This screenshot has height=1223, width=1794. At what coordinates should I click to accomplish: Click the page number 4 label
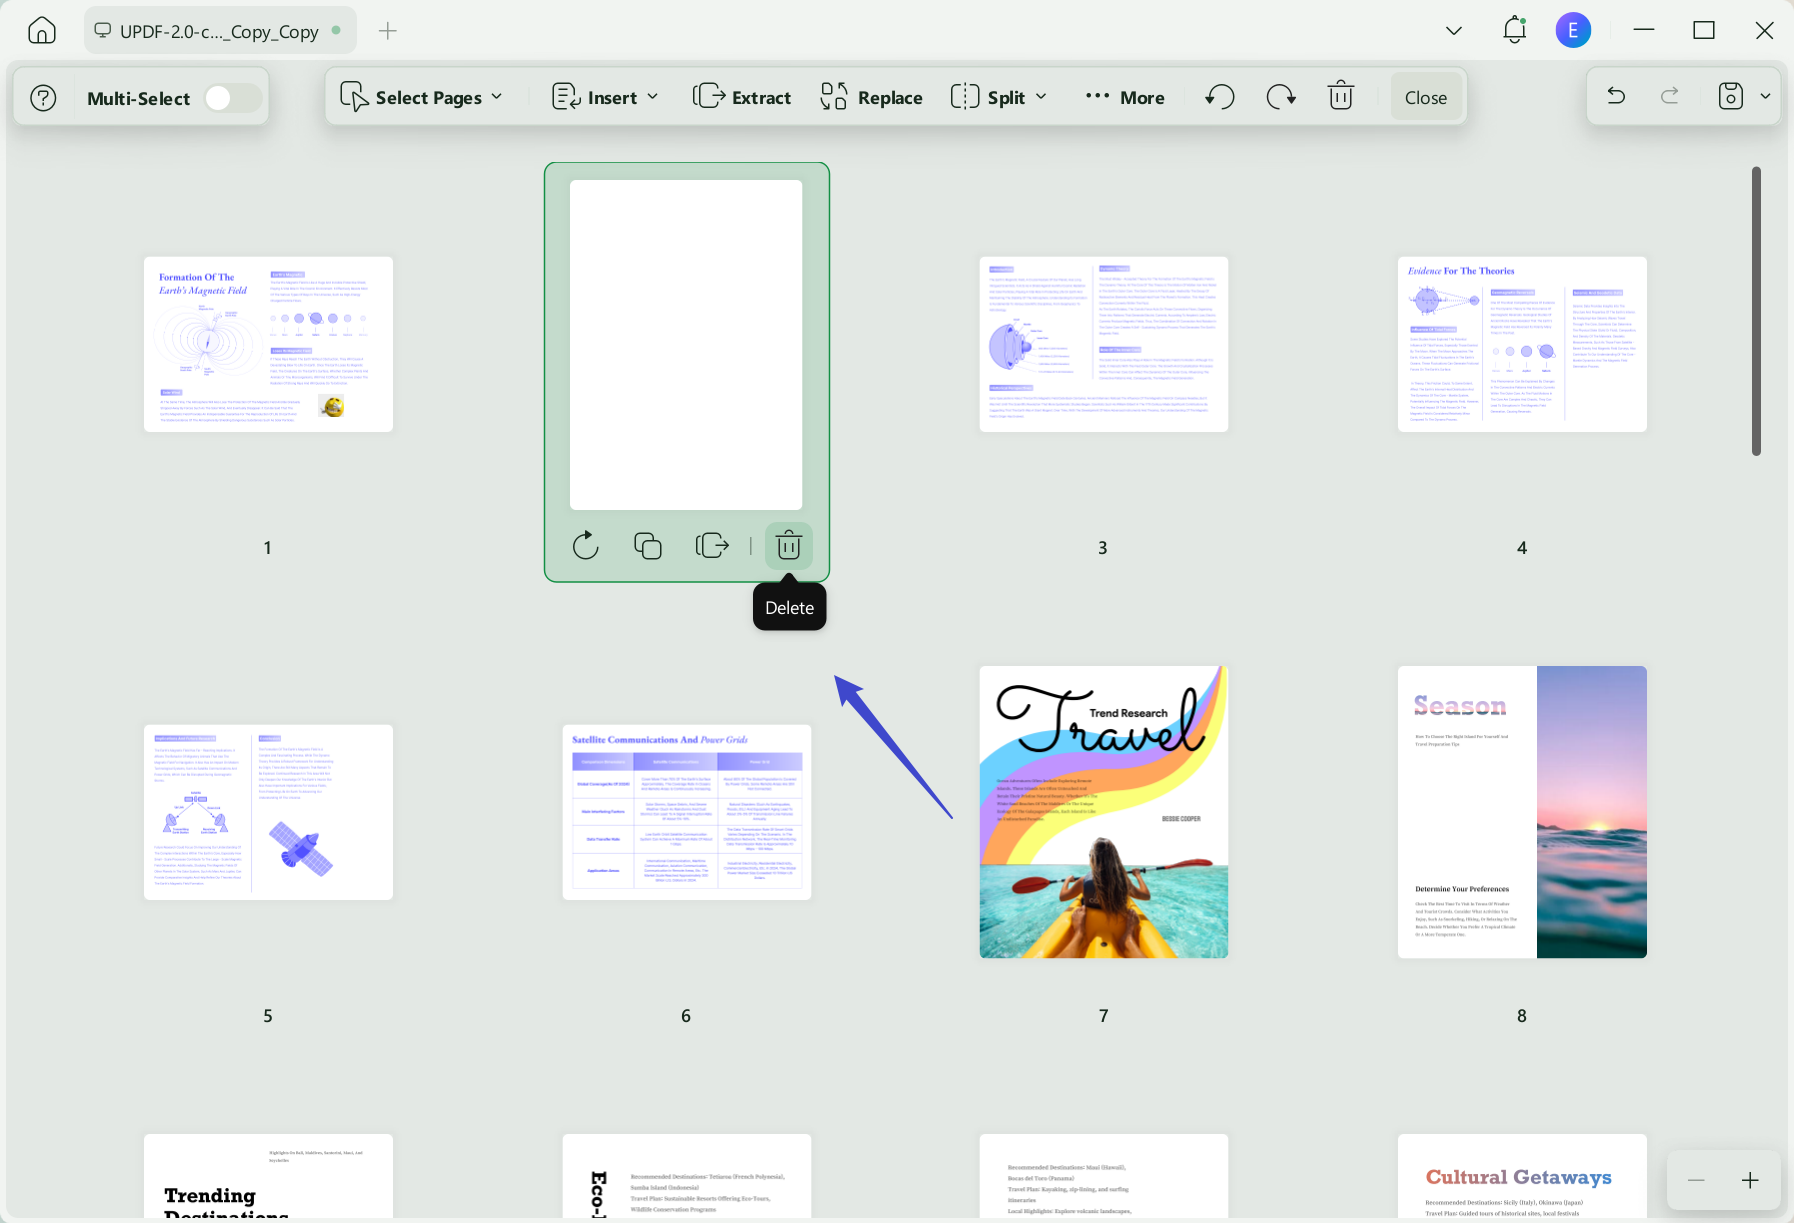pos(1522,548)
